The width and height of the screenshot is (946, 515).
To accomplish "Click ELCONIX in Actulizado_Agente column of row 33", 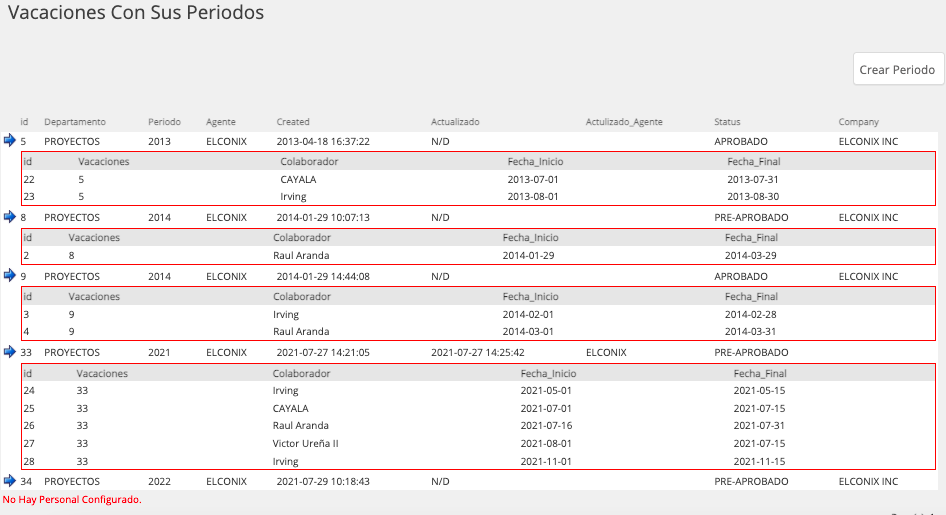I will [x=606, y=352].
